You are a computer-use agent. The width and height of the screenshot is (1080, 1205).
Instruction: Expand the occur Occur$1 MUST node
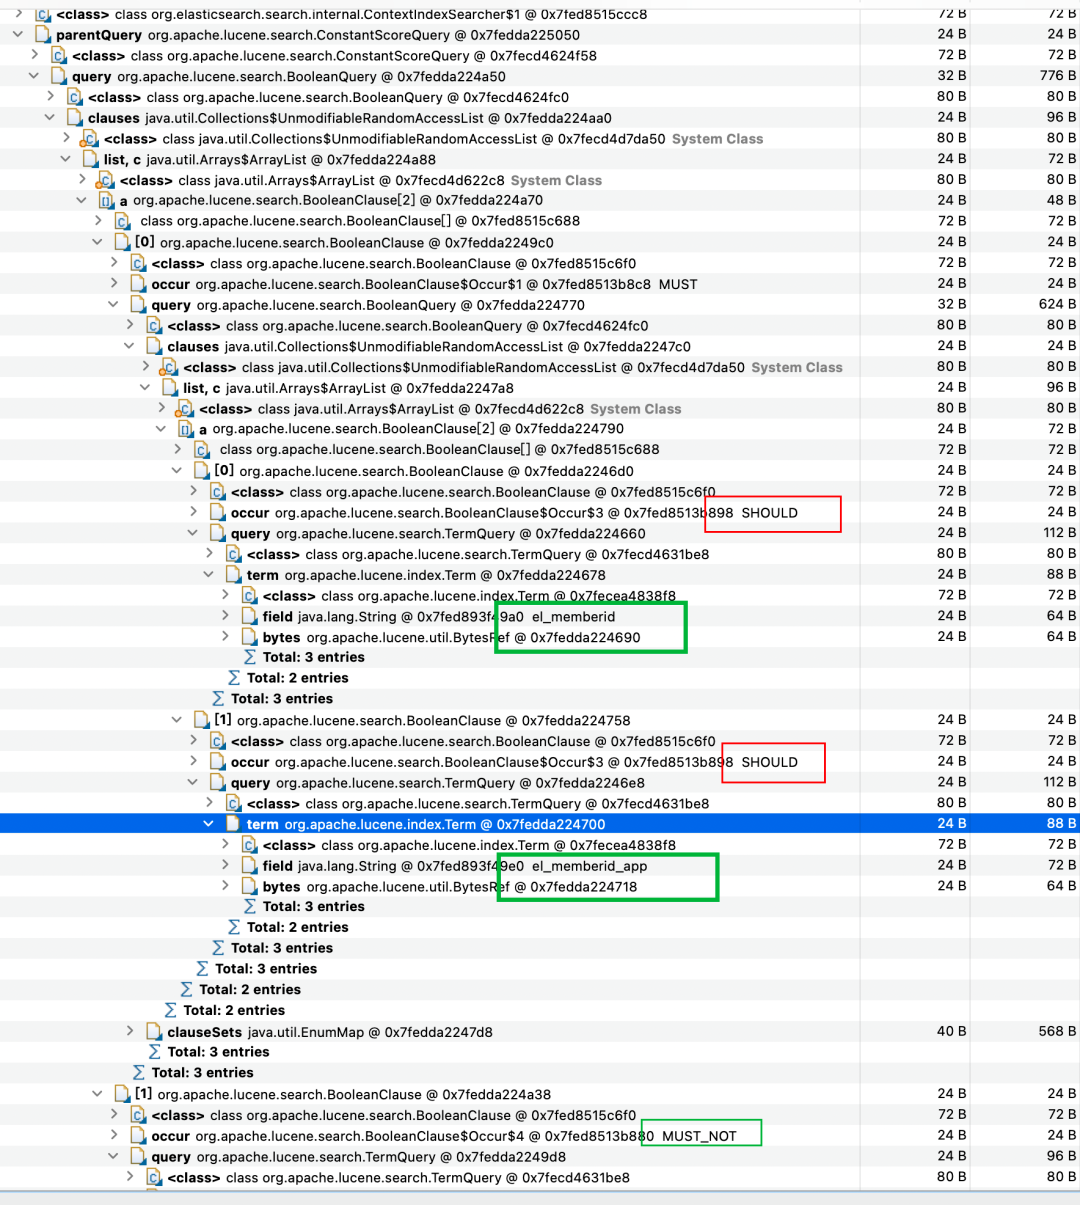(114, 284)
